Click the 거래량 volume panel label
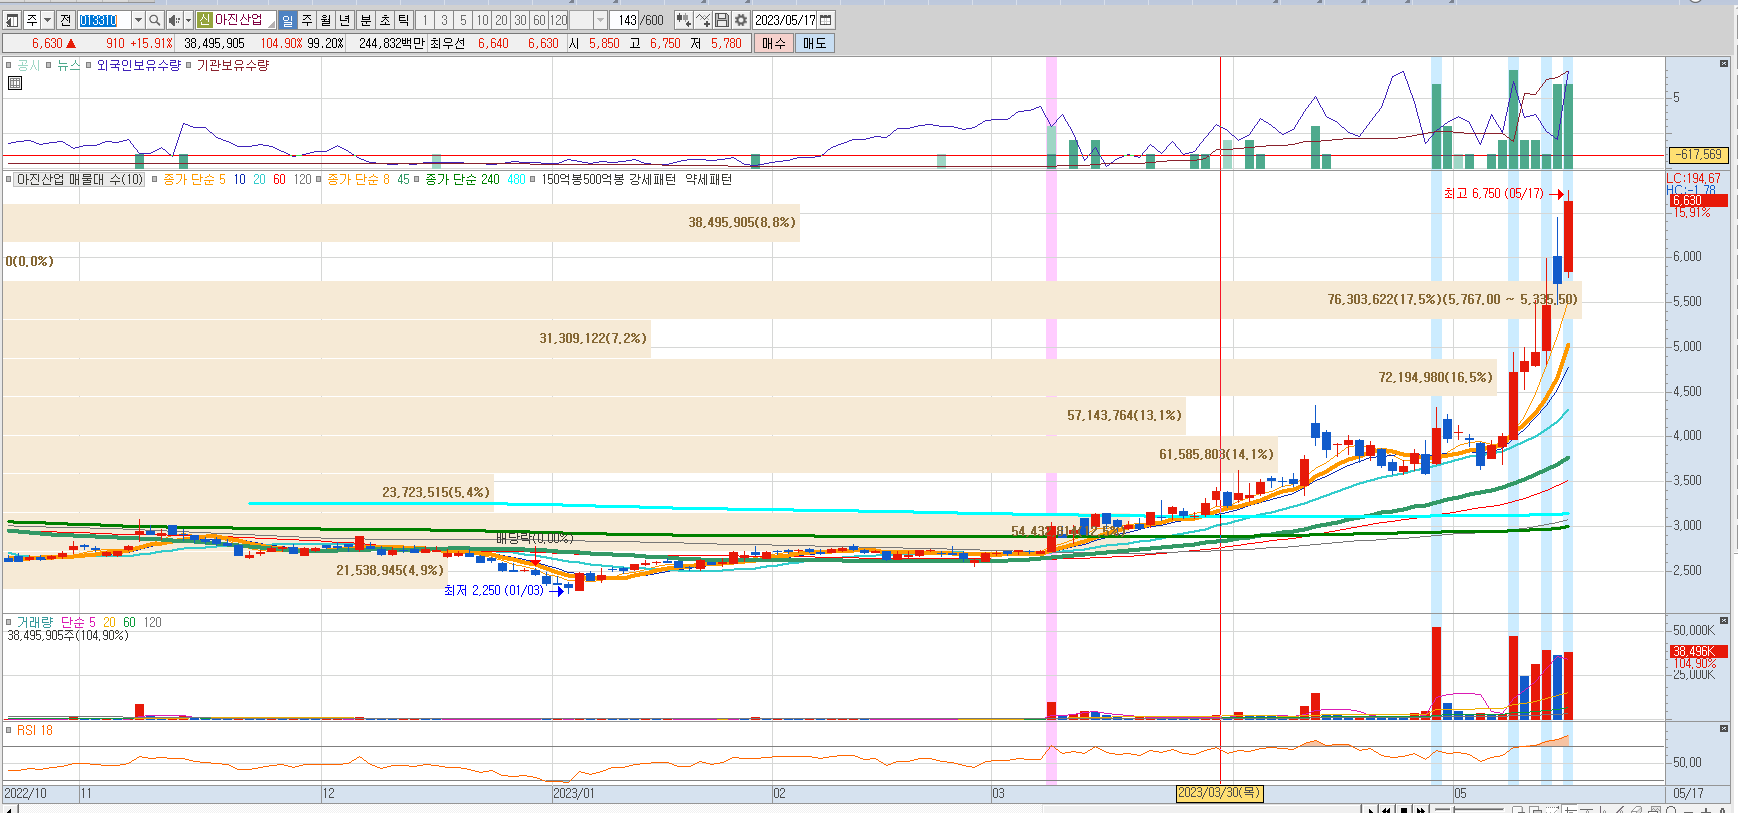Screen dimensions: 1738x813 pyautogui.click(x=33, y=622)
